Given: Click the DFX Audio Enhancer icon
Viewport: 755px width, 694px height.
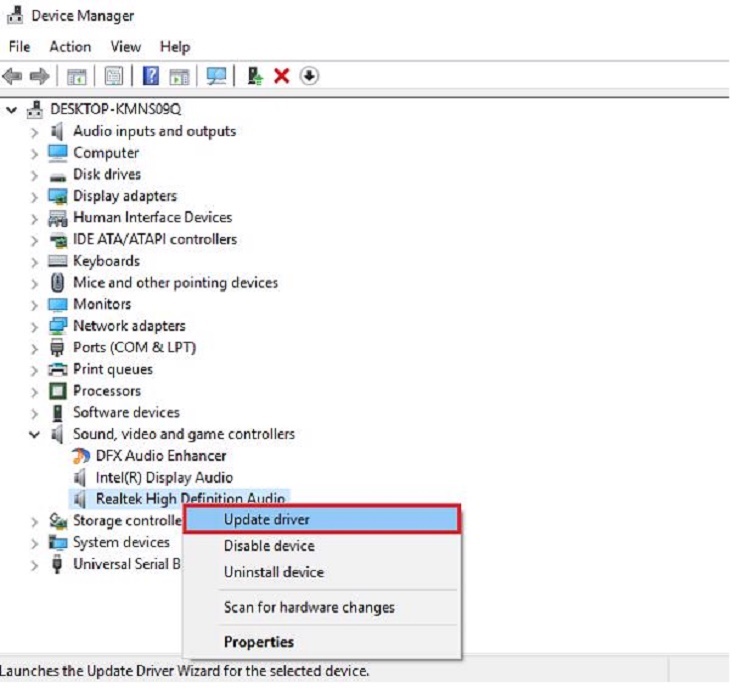Looking at the screenshot, I should 80,456.
